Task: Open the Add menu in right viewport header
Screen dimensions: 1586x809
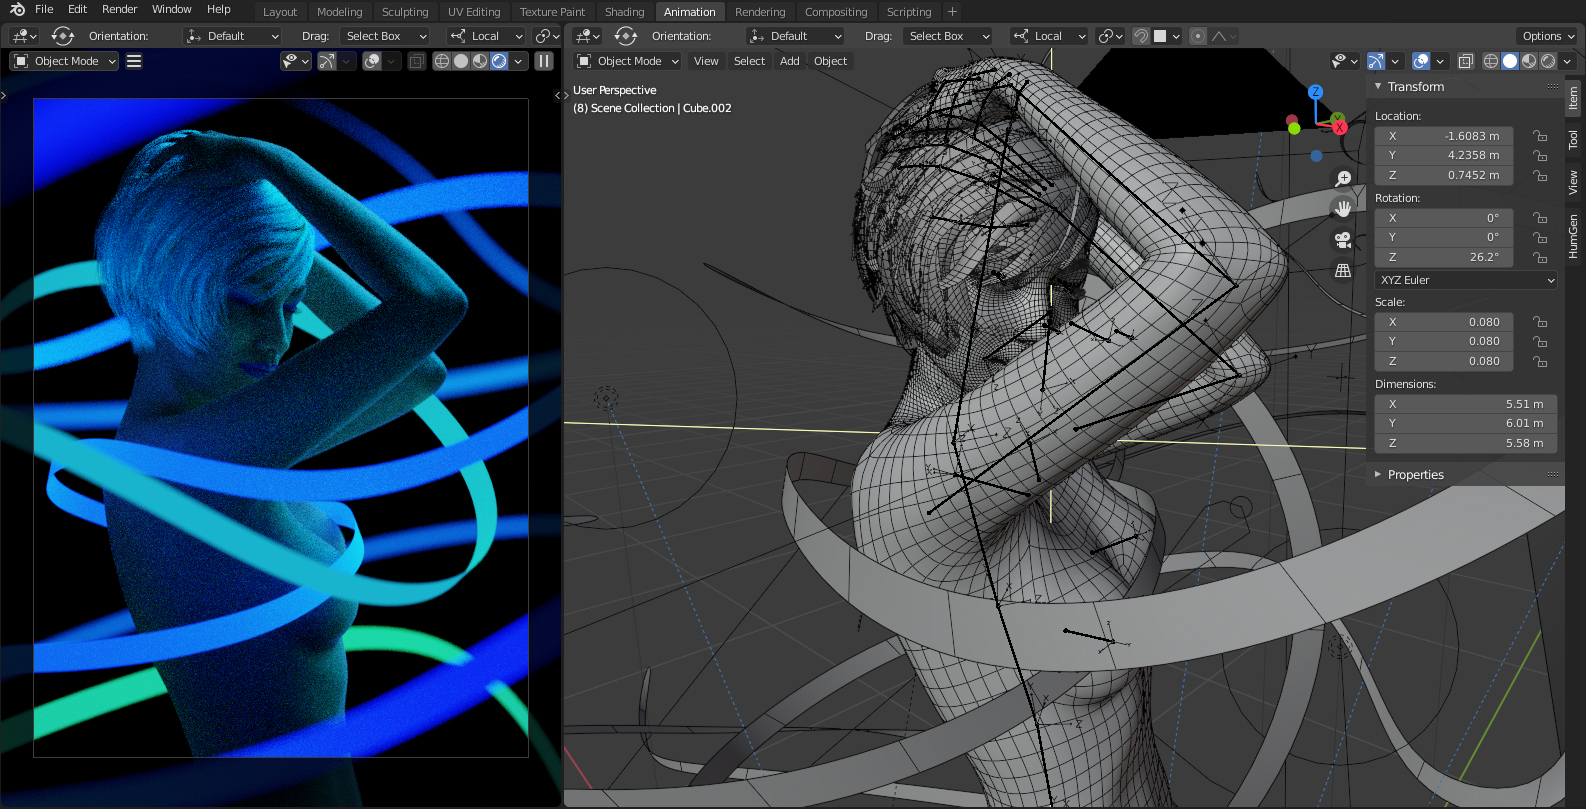Action: 789,61
